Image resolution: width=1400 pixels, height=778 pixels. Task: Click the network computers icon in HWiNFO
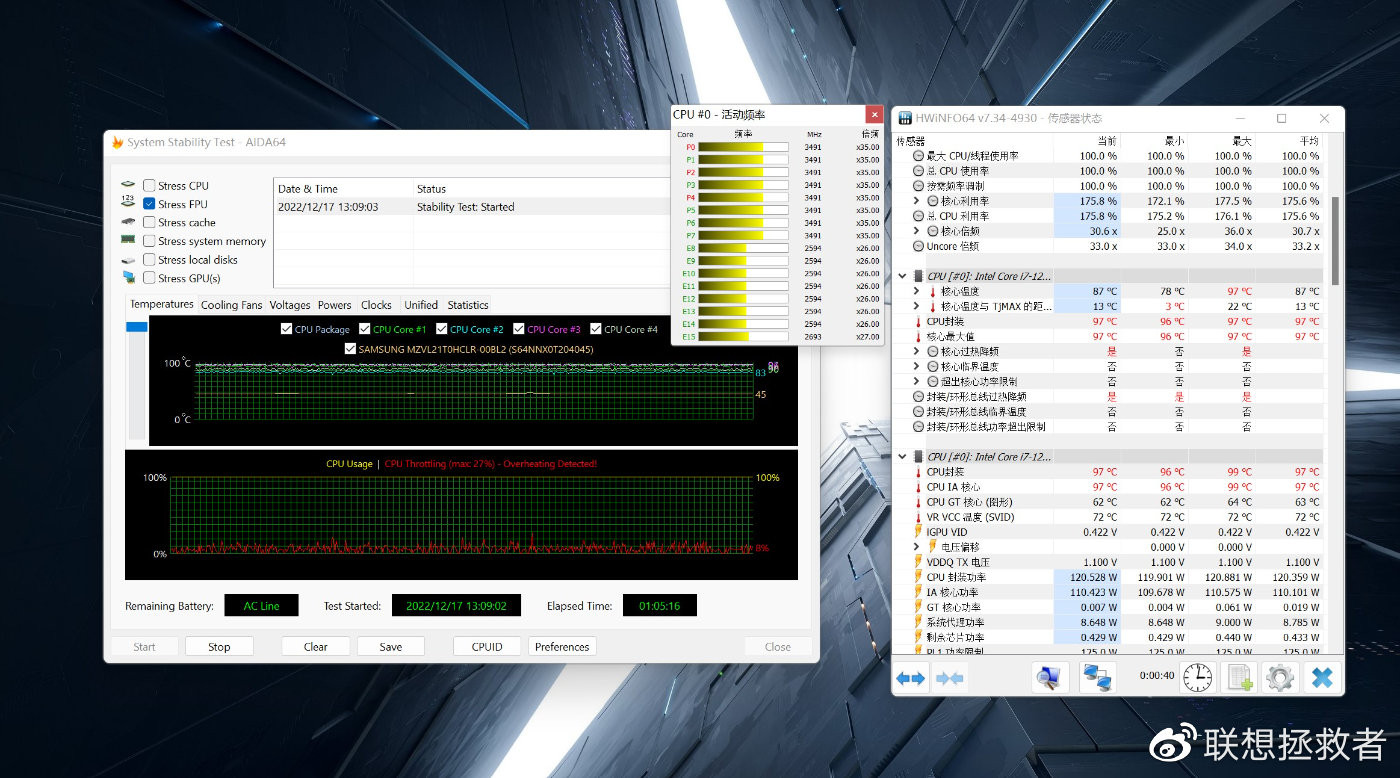[1097, 677]
